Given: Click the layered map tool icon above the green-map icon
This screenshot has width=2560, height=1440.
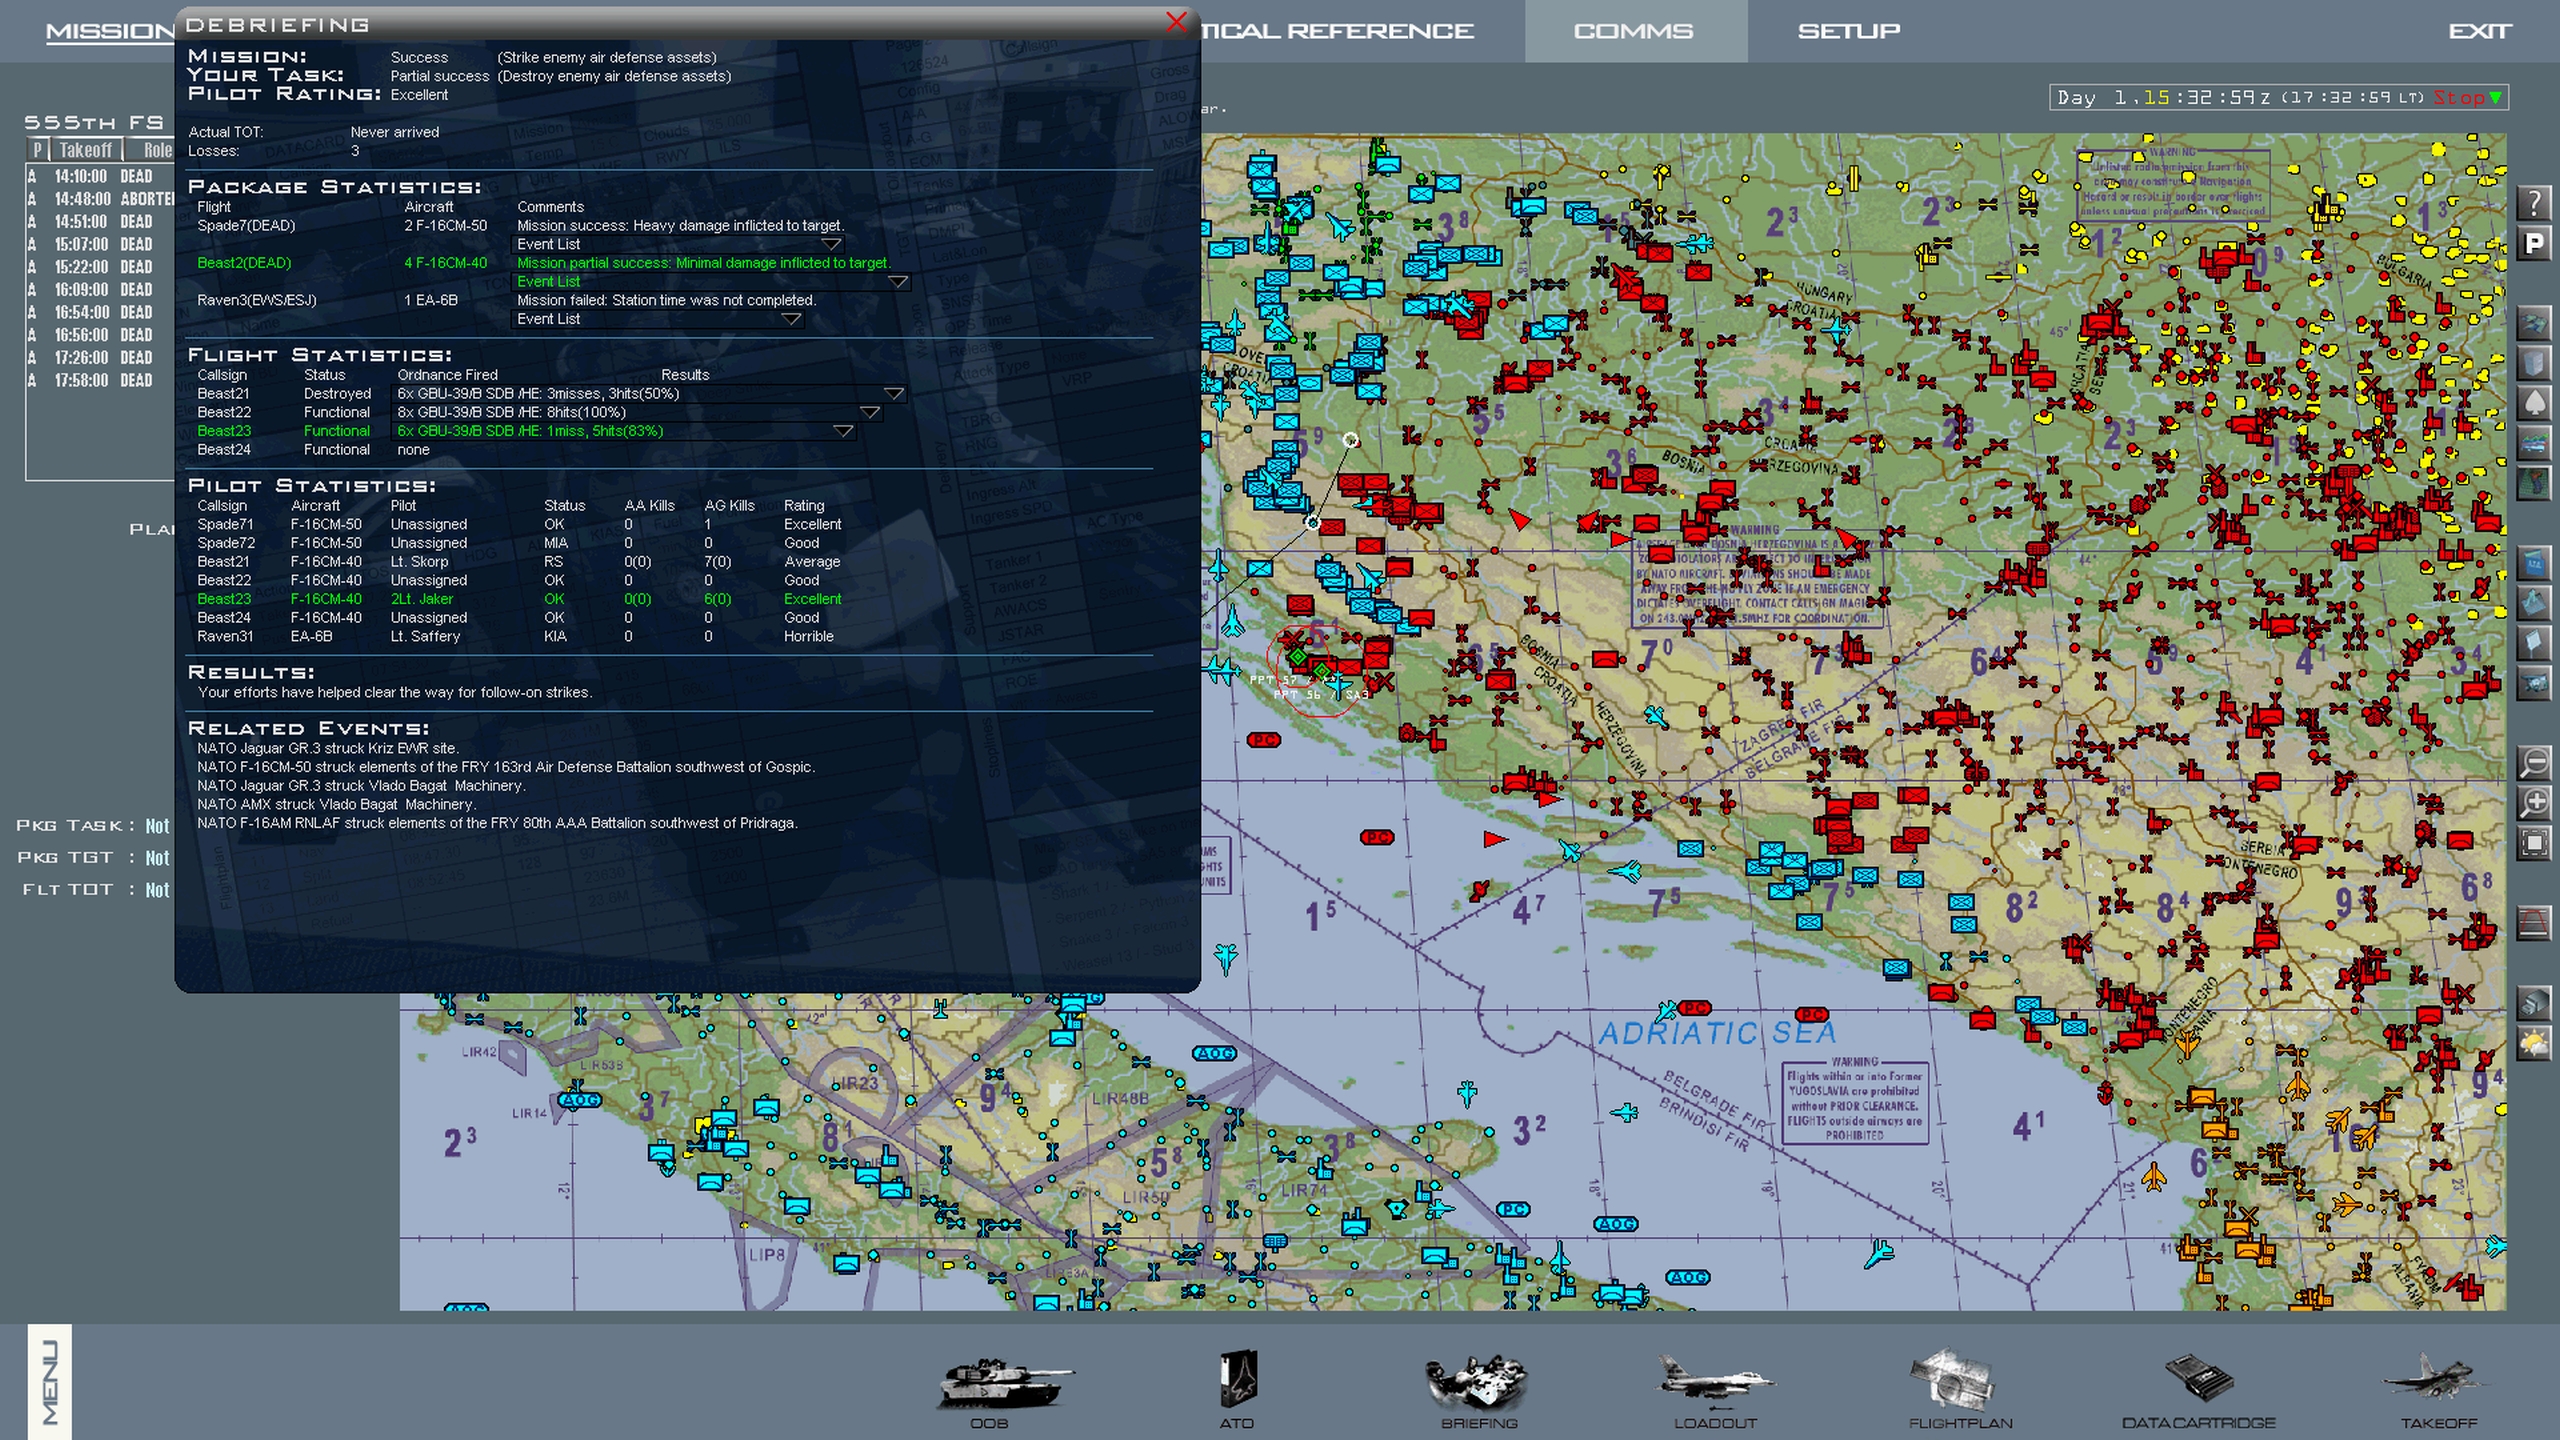Looking at the screenshot, I should point(2533,444).
